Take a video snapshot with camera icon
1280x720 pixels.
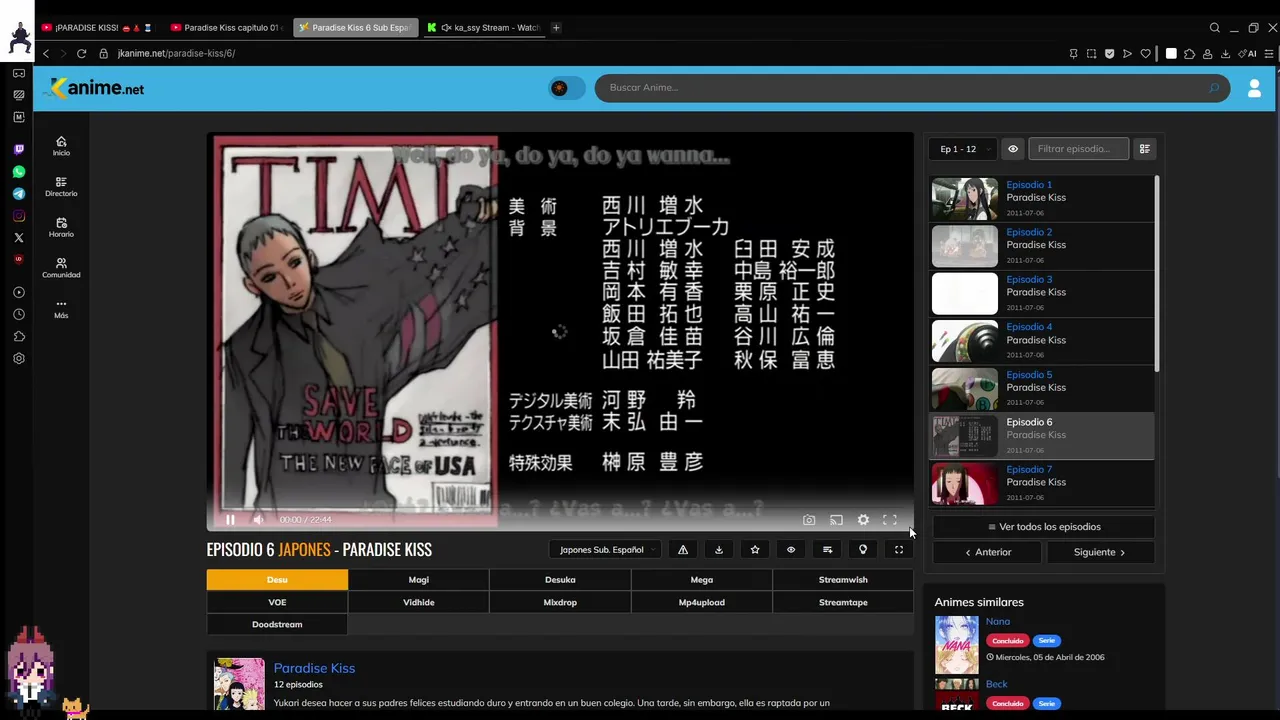click(x=809, y=520)
